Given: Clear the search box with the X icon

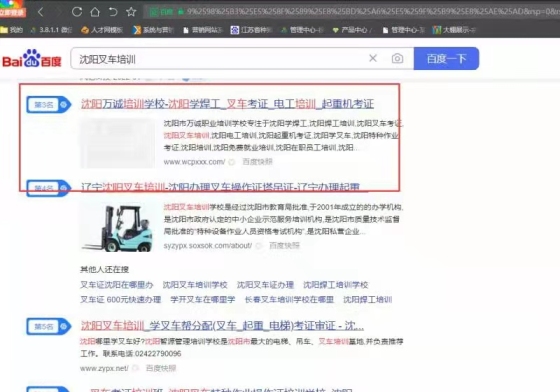Looking at the screenshot, I should click(x=373, y=58).
